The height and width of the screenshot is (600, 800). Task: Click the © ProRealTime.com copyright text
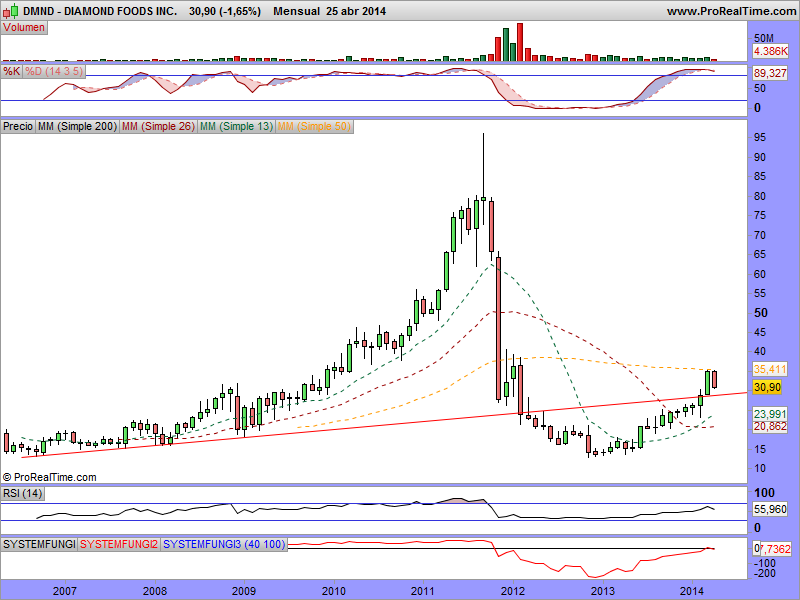tap(49, 477)
